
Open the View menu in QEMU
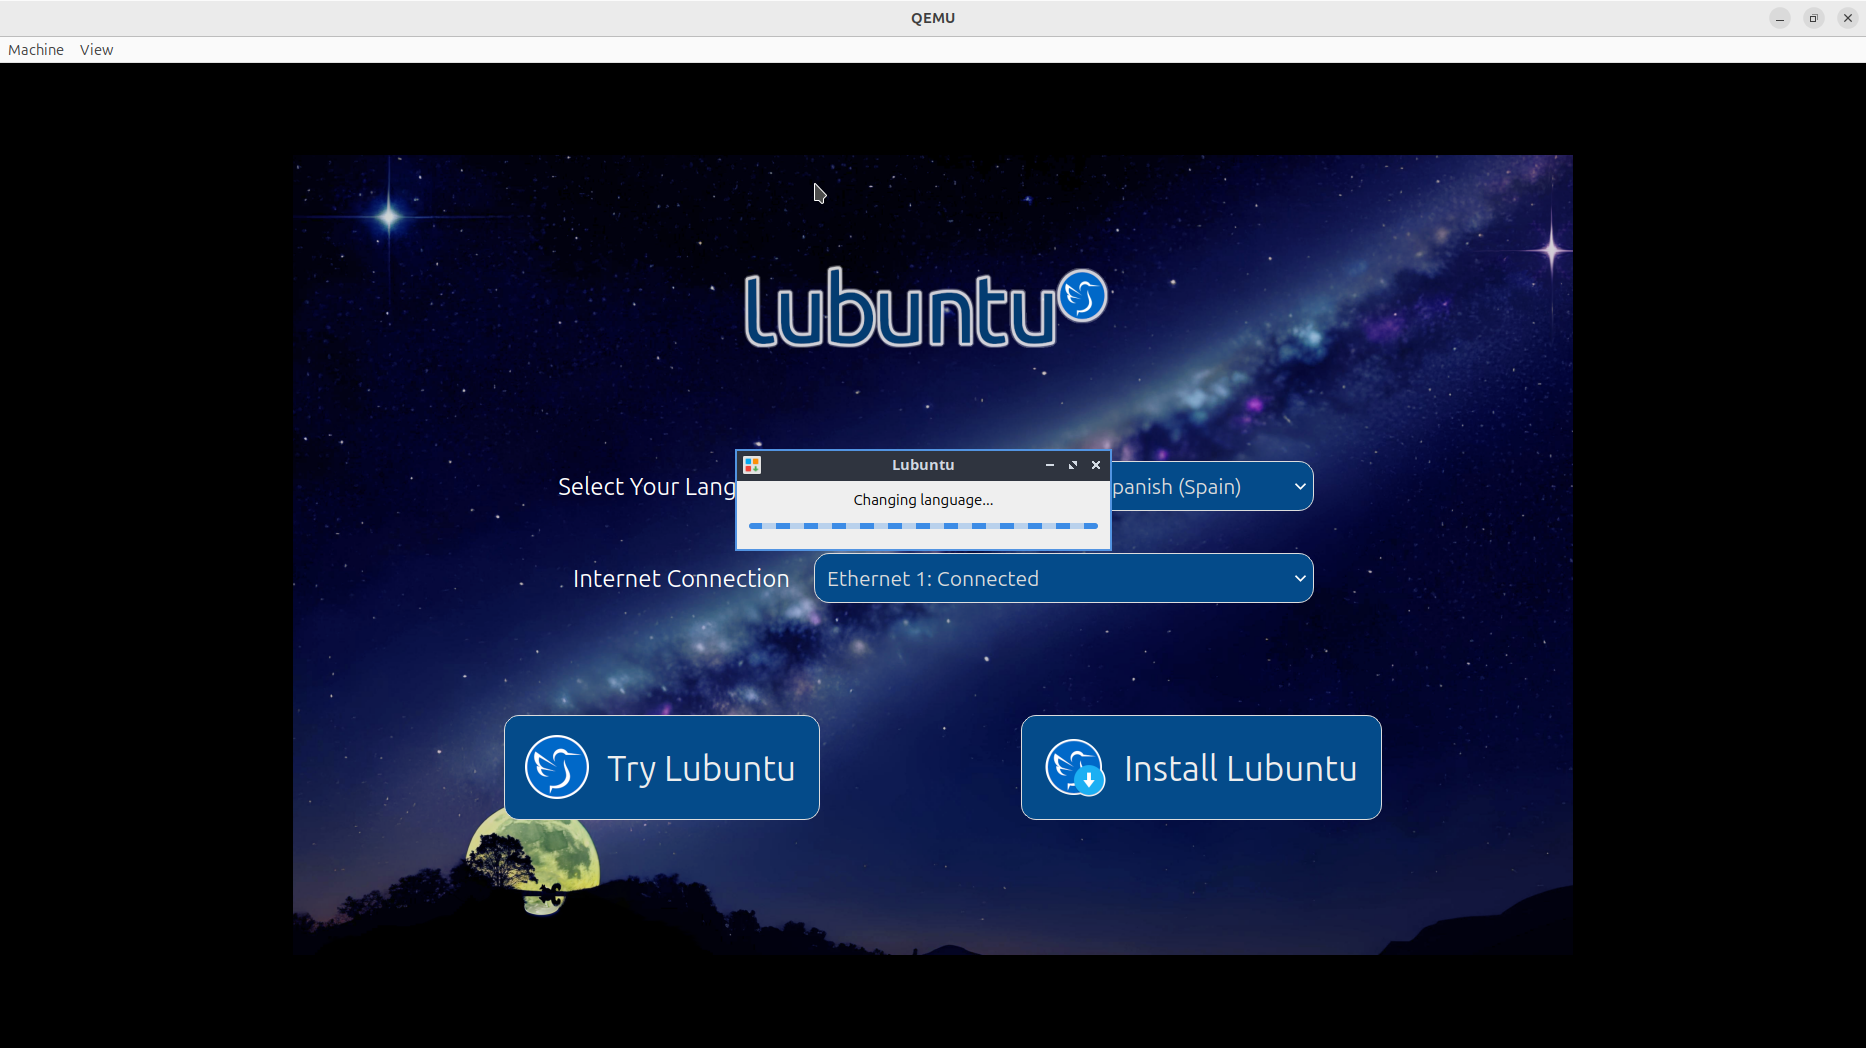pos(96,50)
